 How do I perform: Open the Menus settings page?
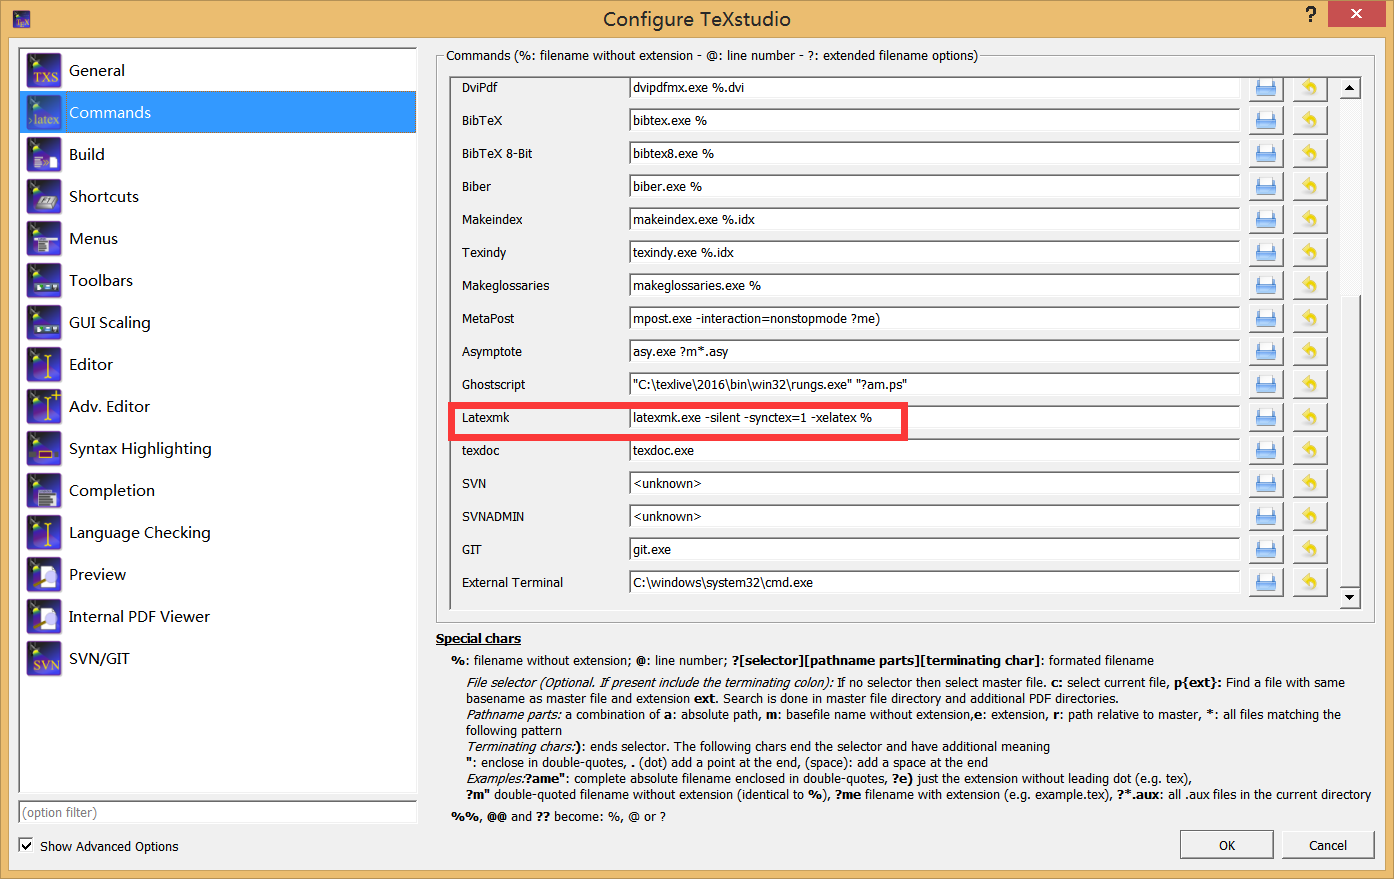point(218,239)
